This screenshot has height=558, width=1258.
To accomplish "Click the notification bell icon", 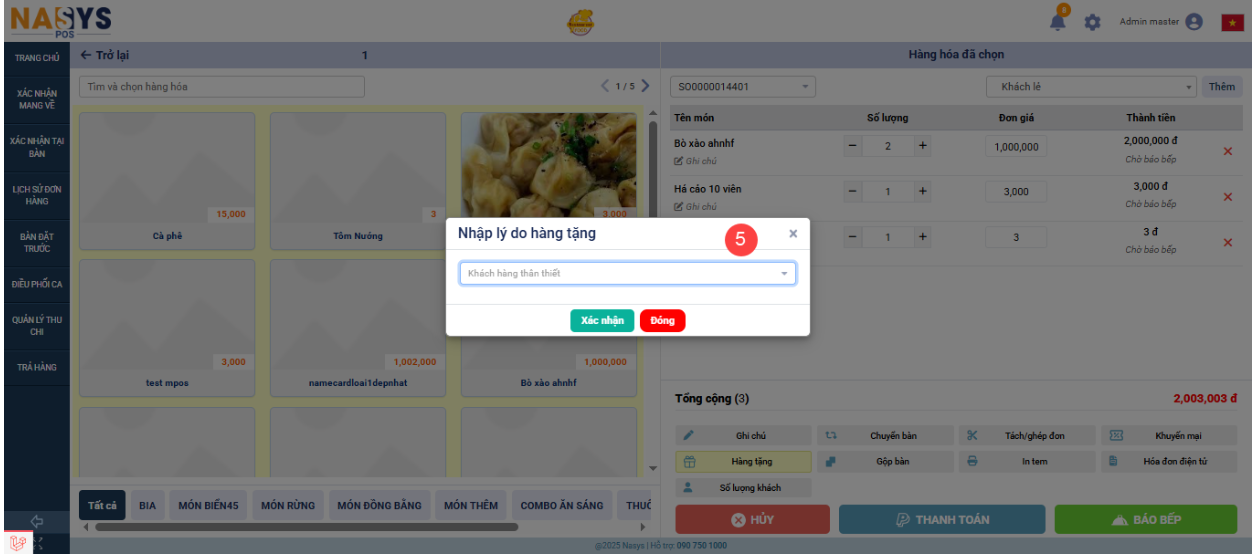I will (1058, 23).
